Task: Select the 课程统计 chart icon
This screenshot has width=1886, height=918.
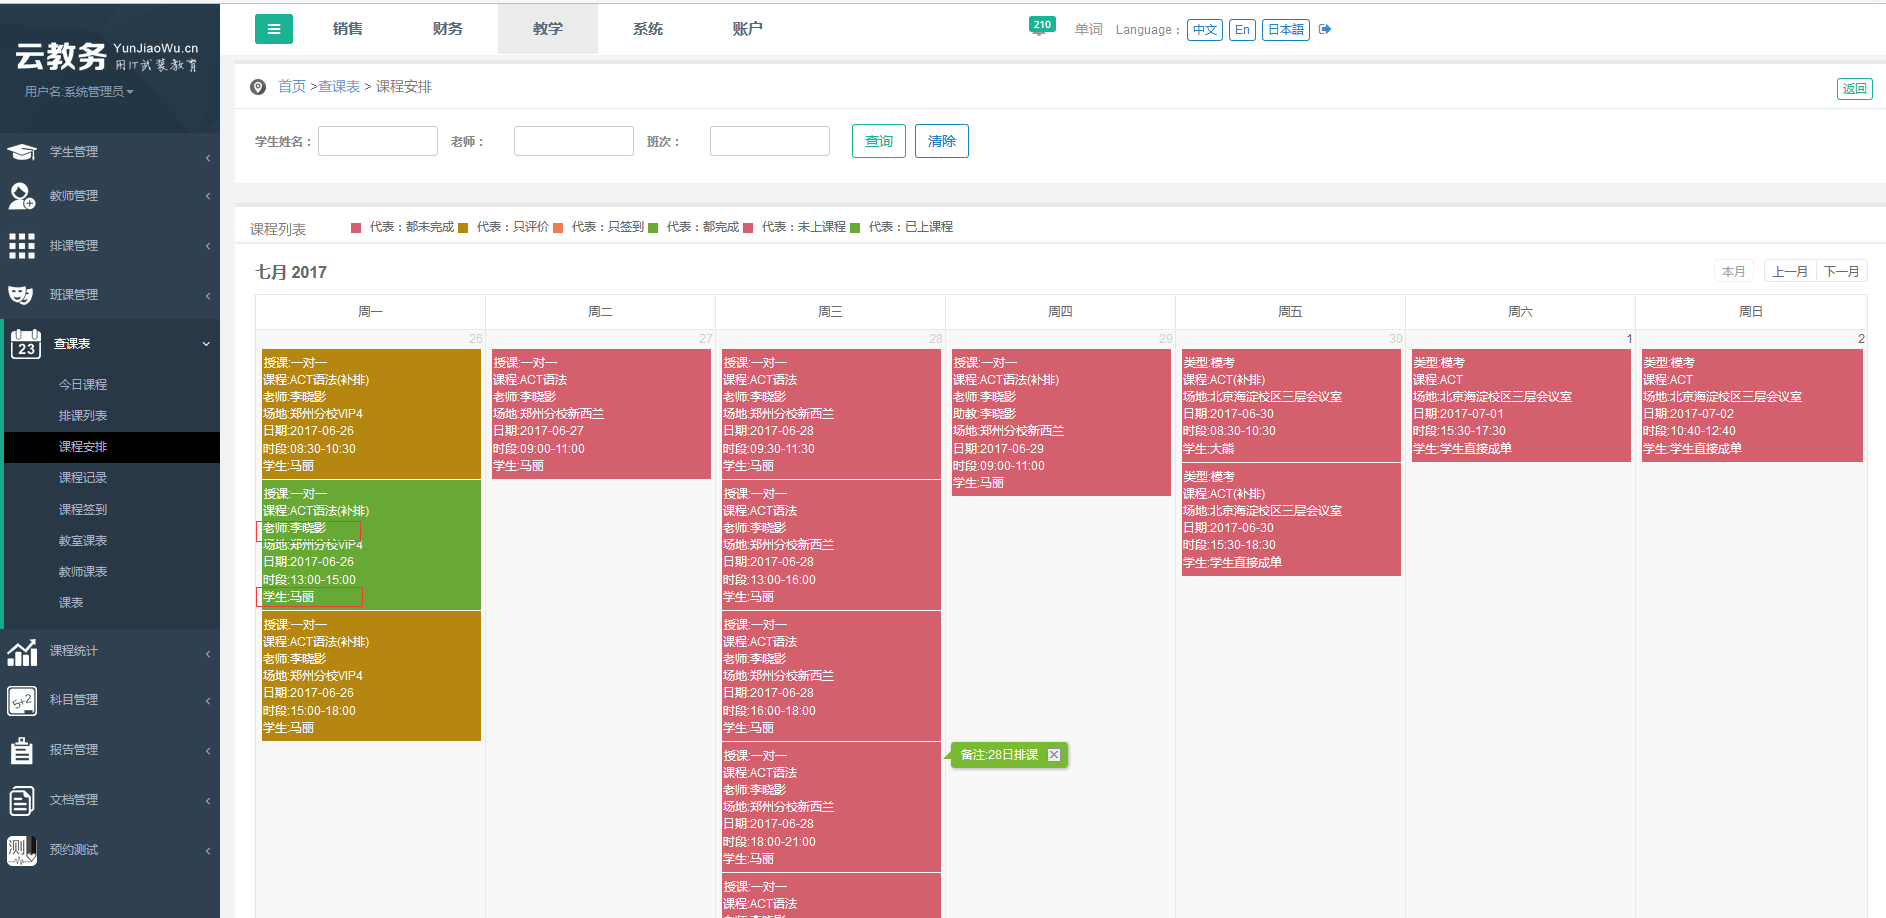Action: point(22,652)
